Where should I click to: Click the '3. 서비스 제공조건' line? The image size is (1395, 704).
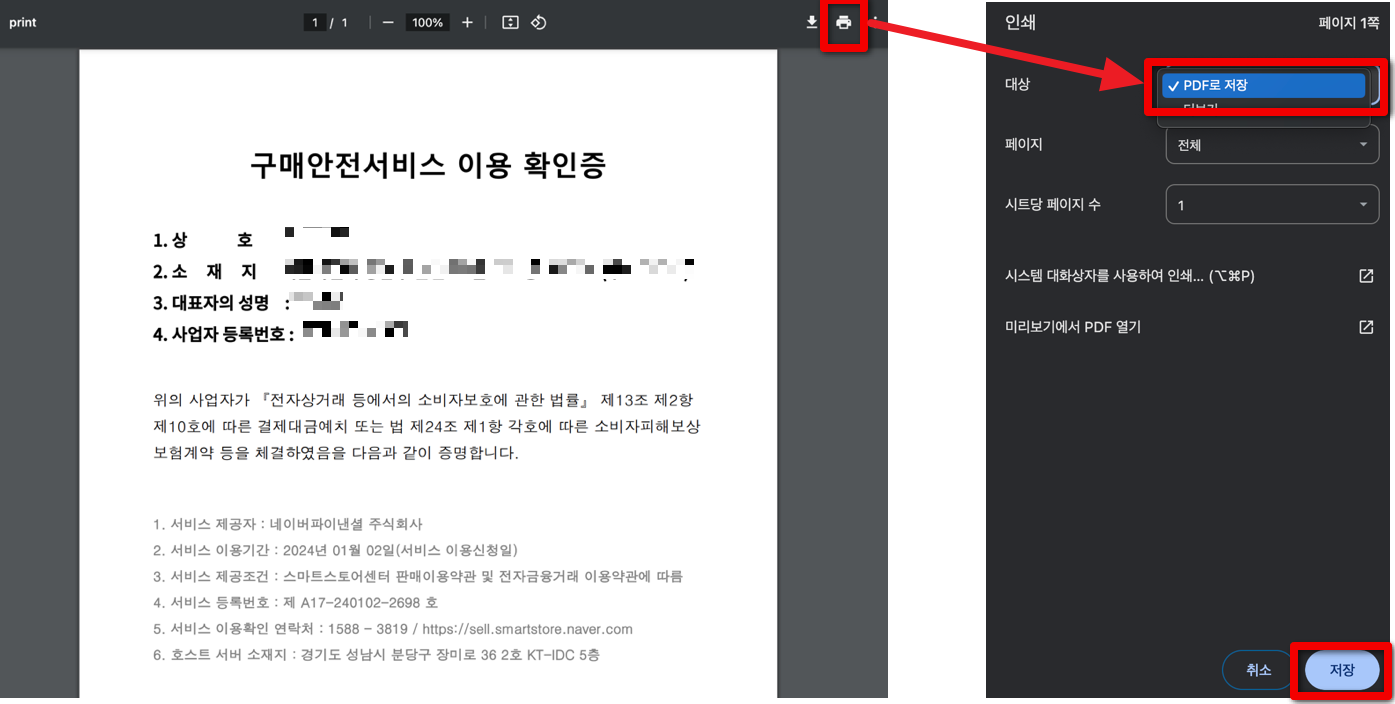tap(418, 577)
